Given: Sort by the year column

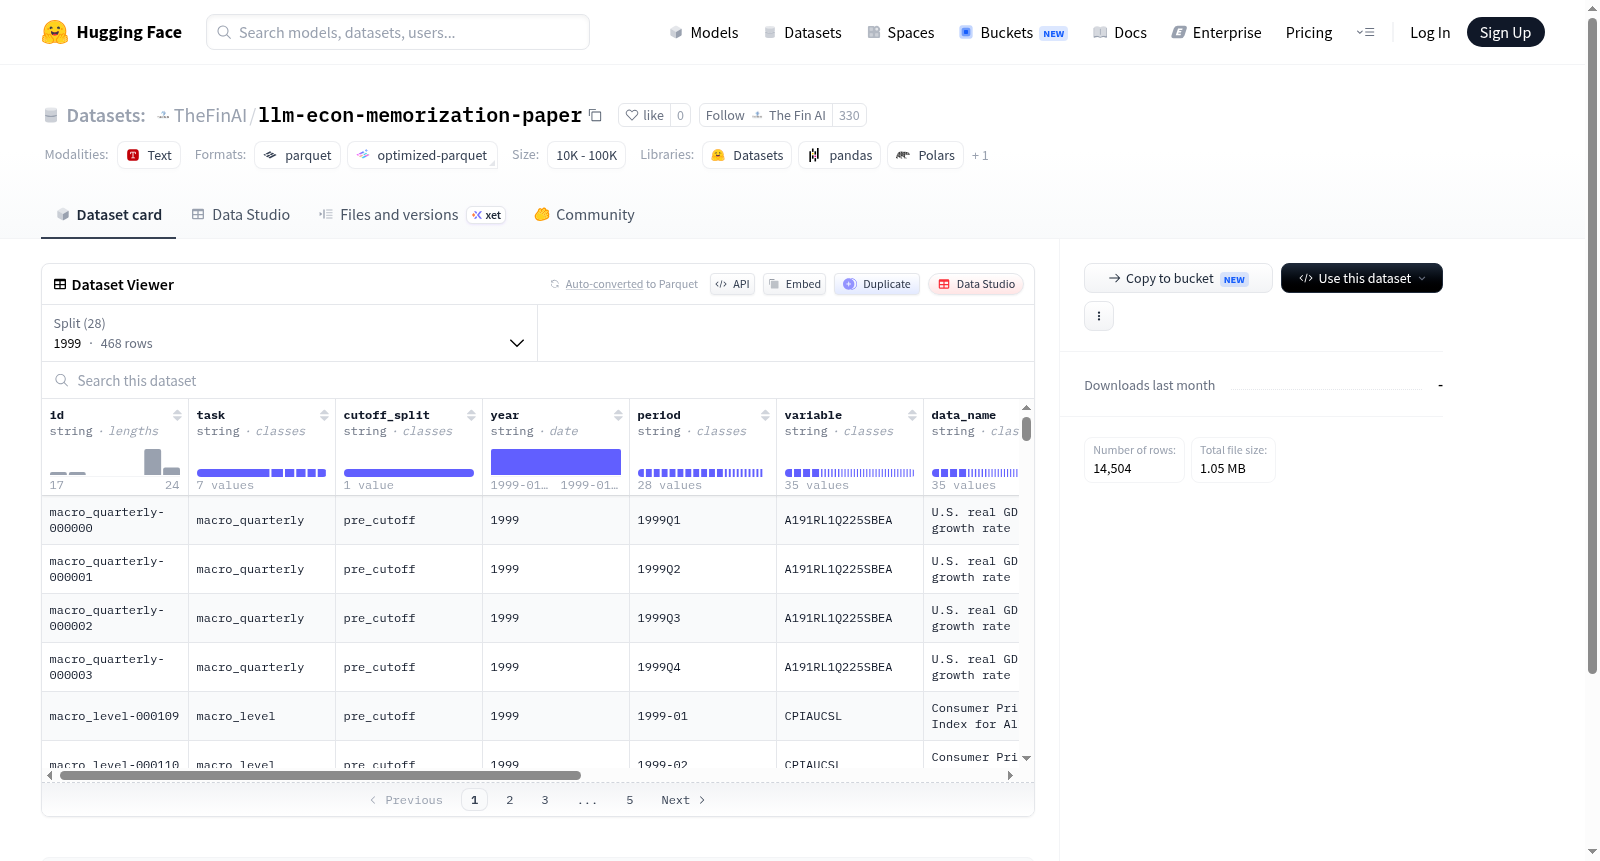Looking at the screenshot, I should pyautogui.click(x=618, y=415).
